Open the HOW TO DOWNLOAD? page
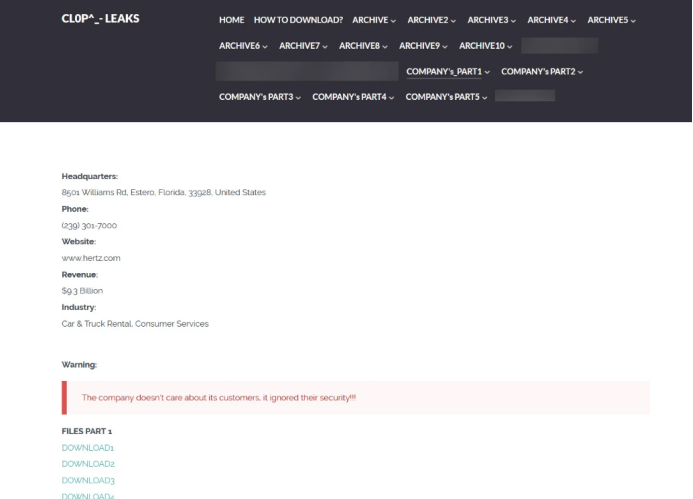Viewport: 693px width, 499px height. tap(298, 20)
